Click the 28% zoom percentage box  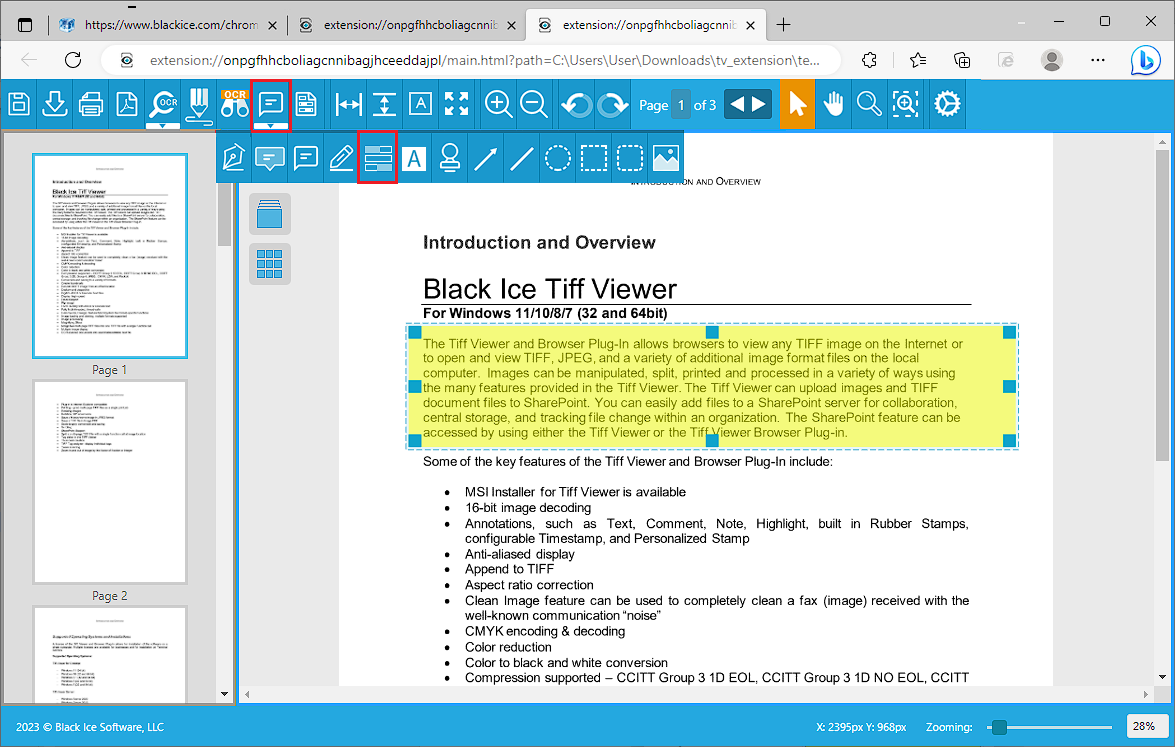1147,726
